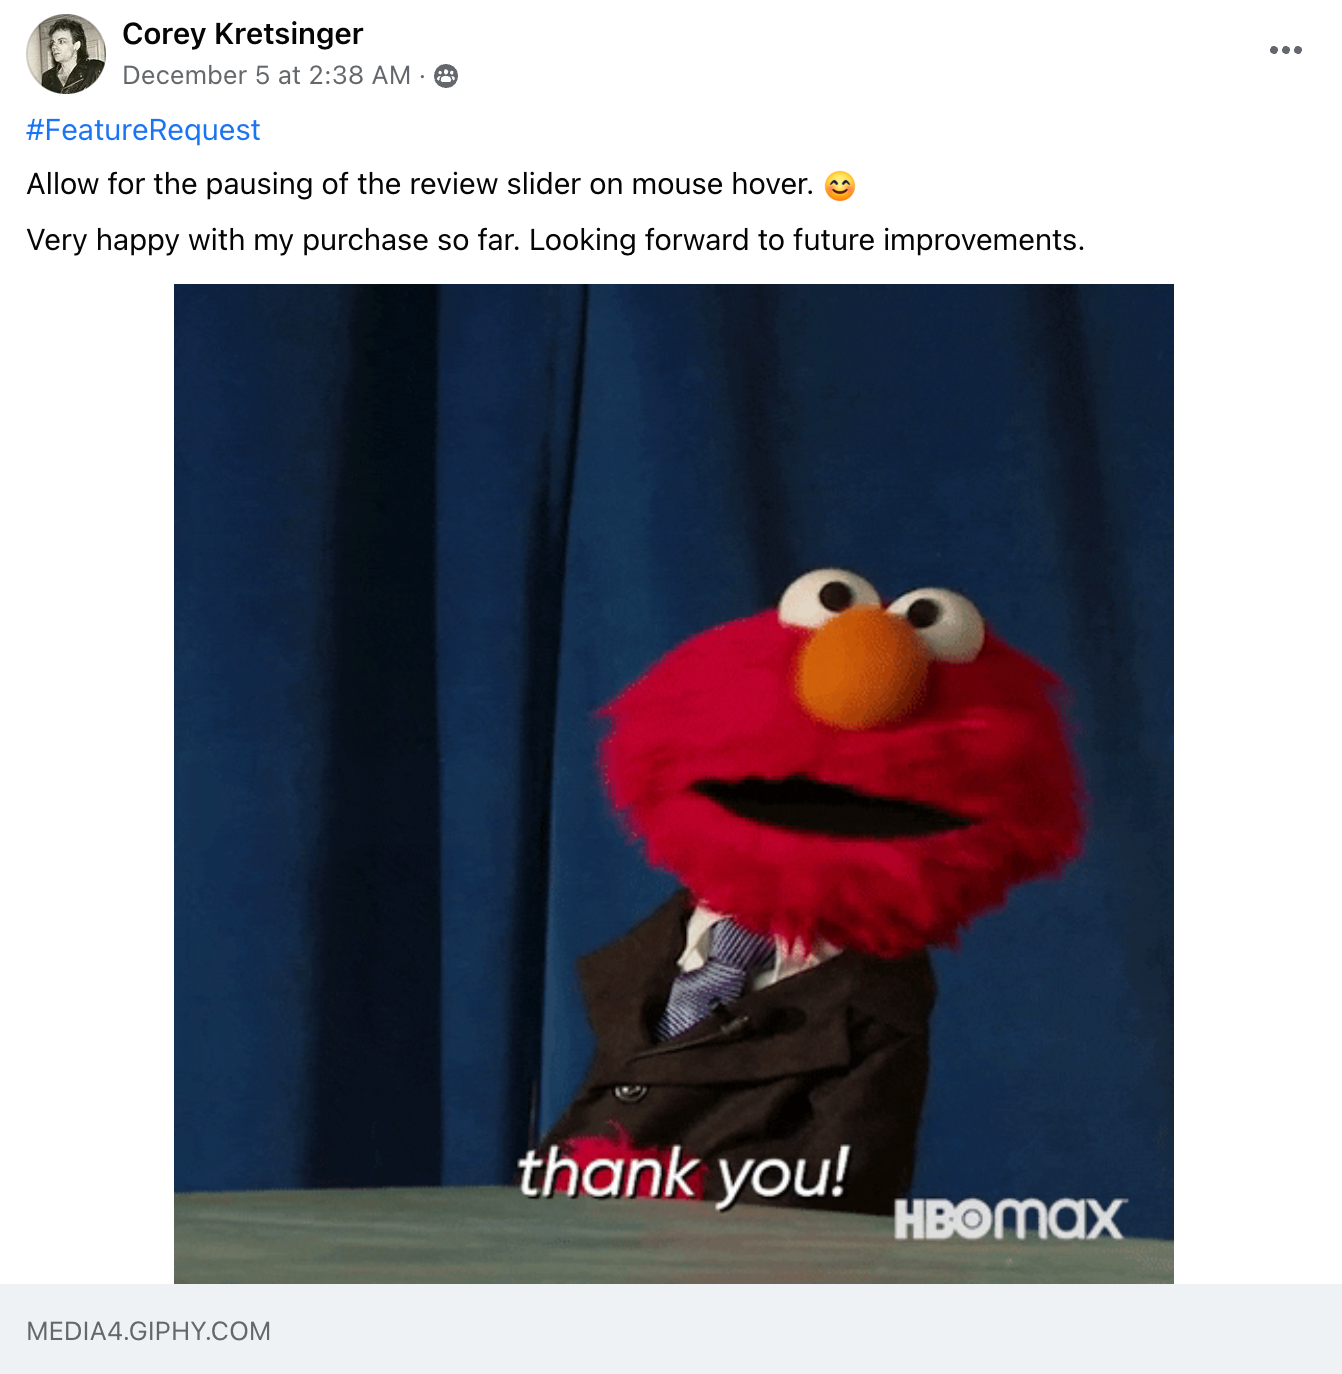Click Elmo's open mouth in the GIF
The image size is (1342, 1374).
830,805
